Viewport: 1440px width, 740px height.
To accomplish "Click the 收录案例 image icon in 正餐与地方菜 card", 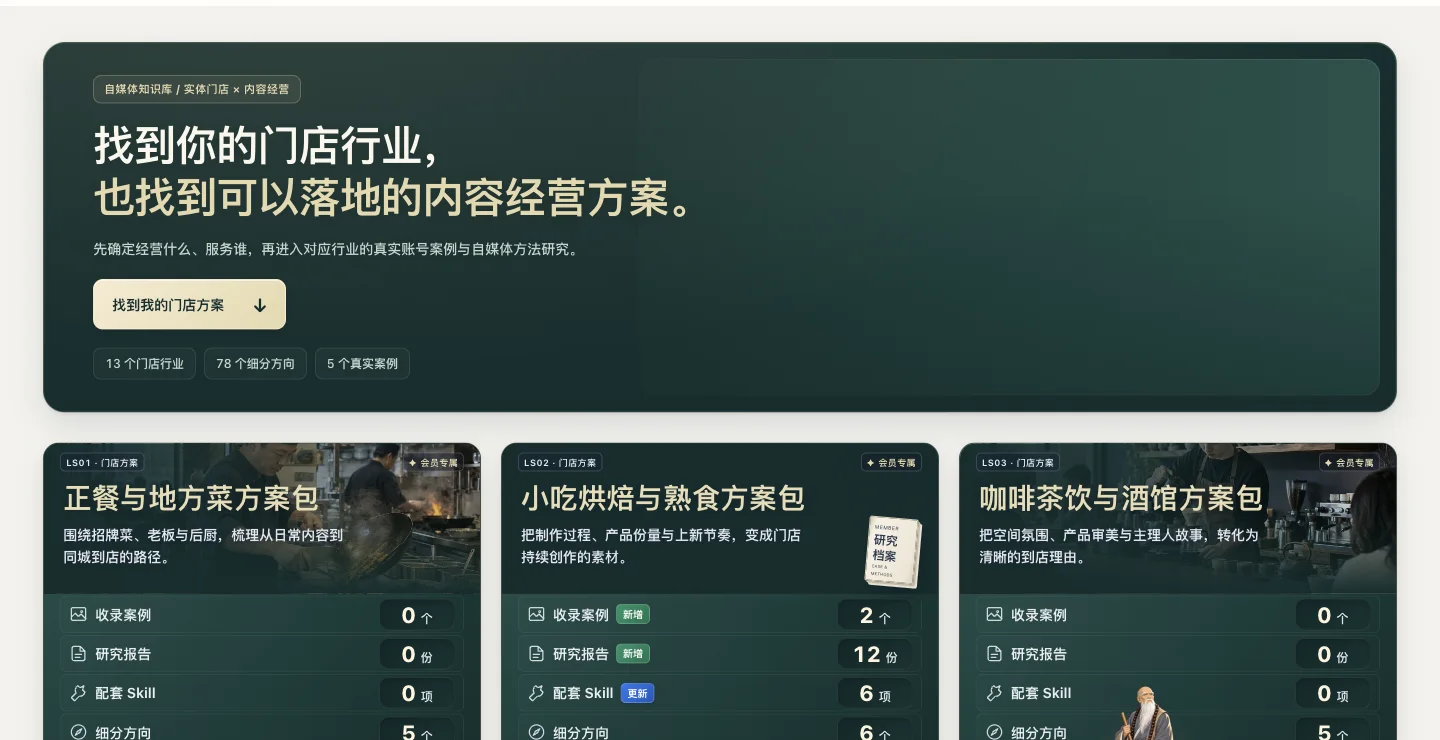I will 78,614.
